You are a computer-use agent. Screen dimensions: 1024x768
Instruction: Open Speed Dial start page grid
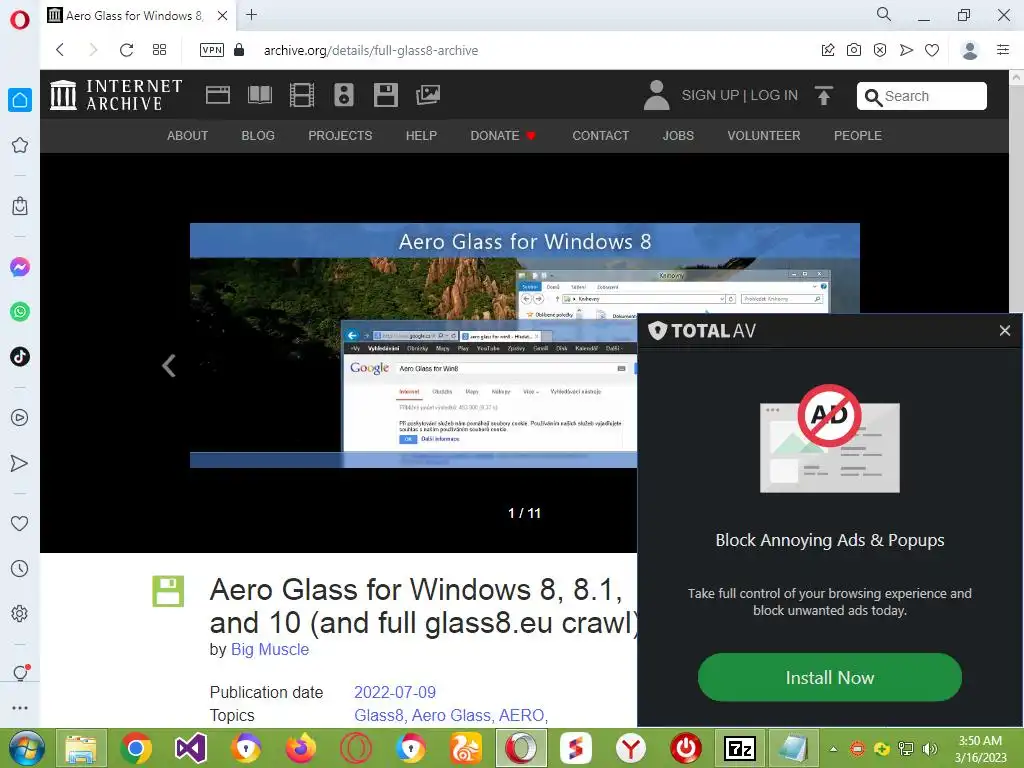tap(159, 50)
